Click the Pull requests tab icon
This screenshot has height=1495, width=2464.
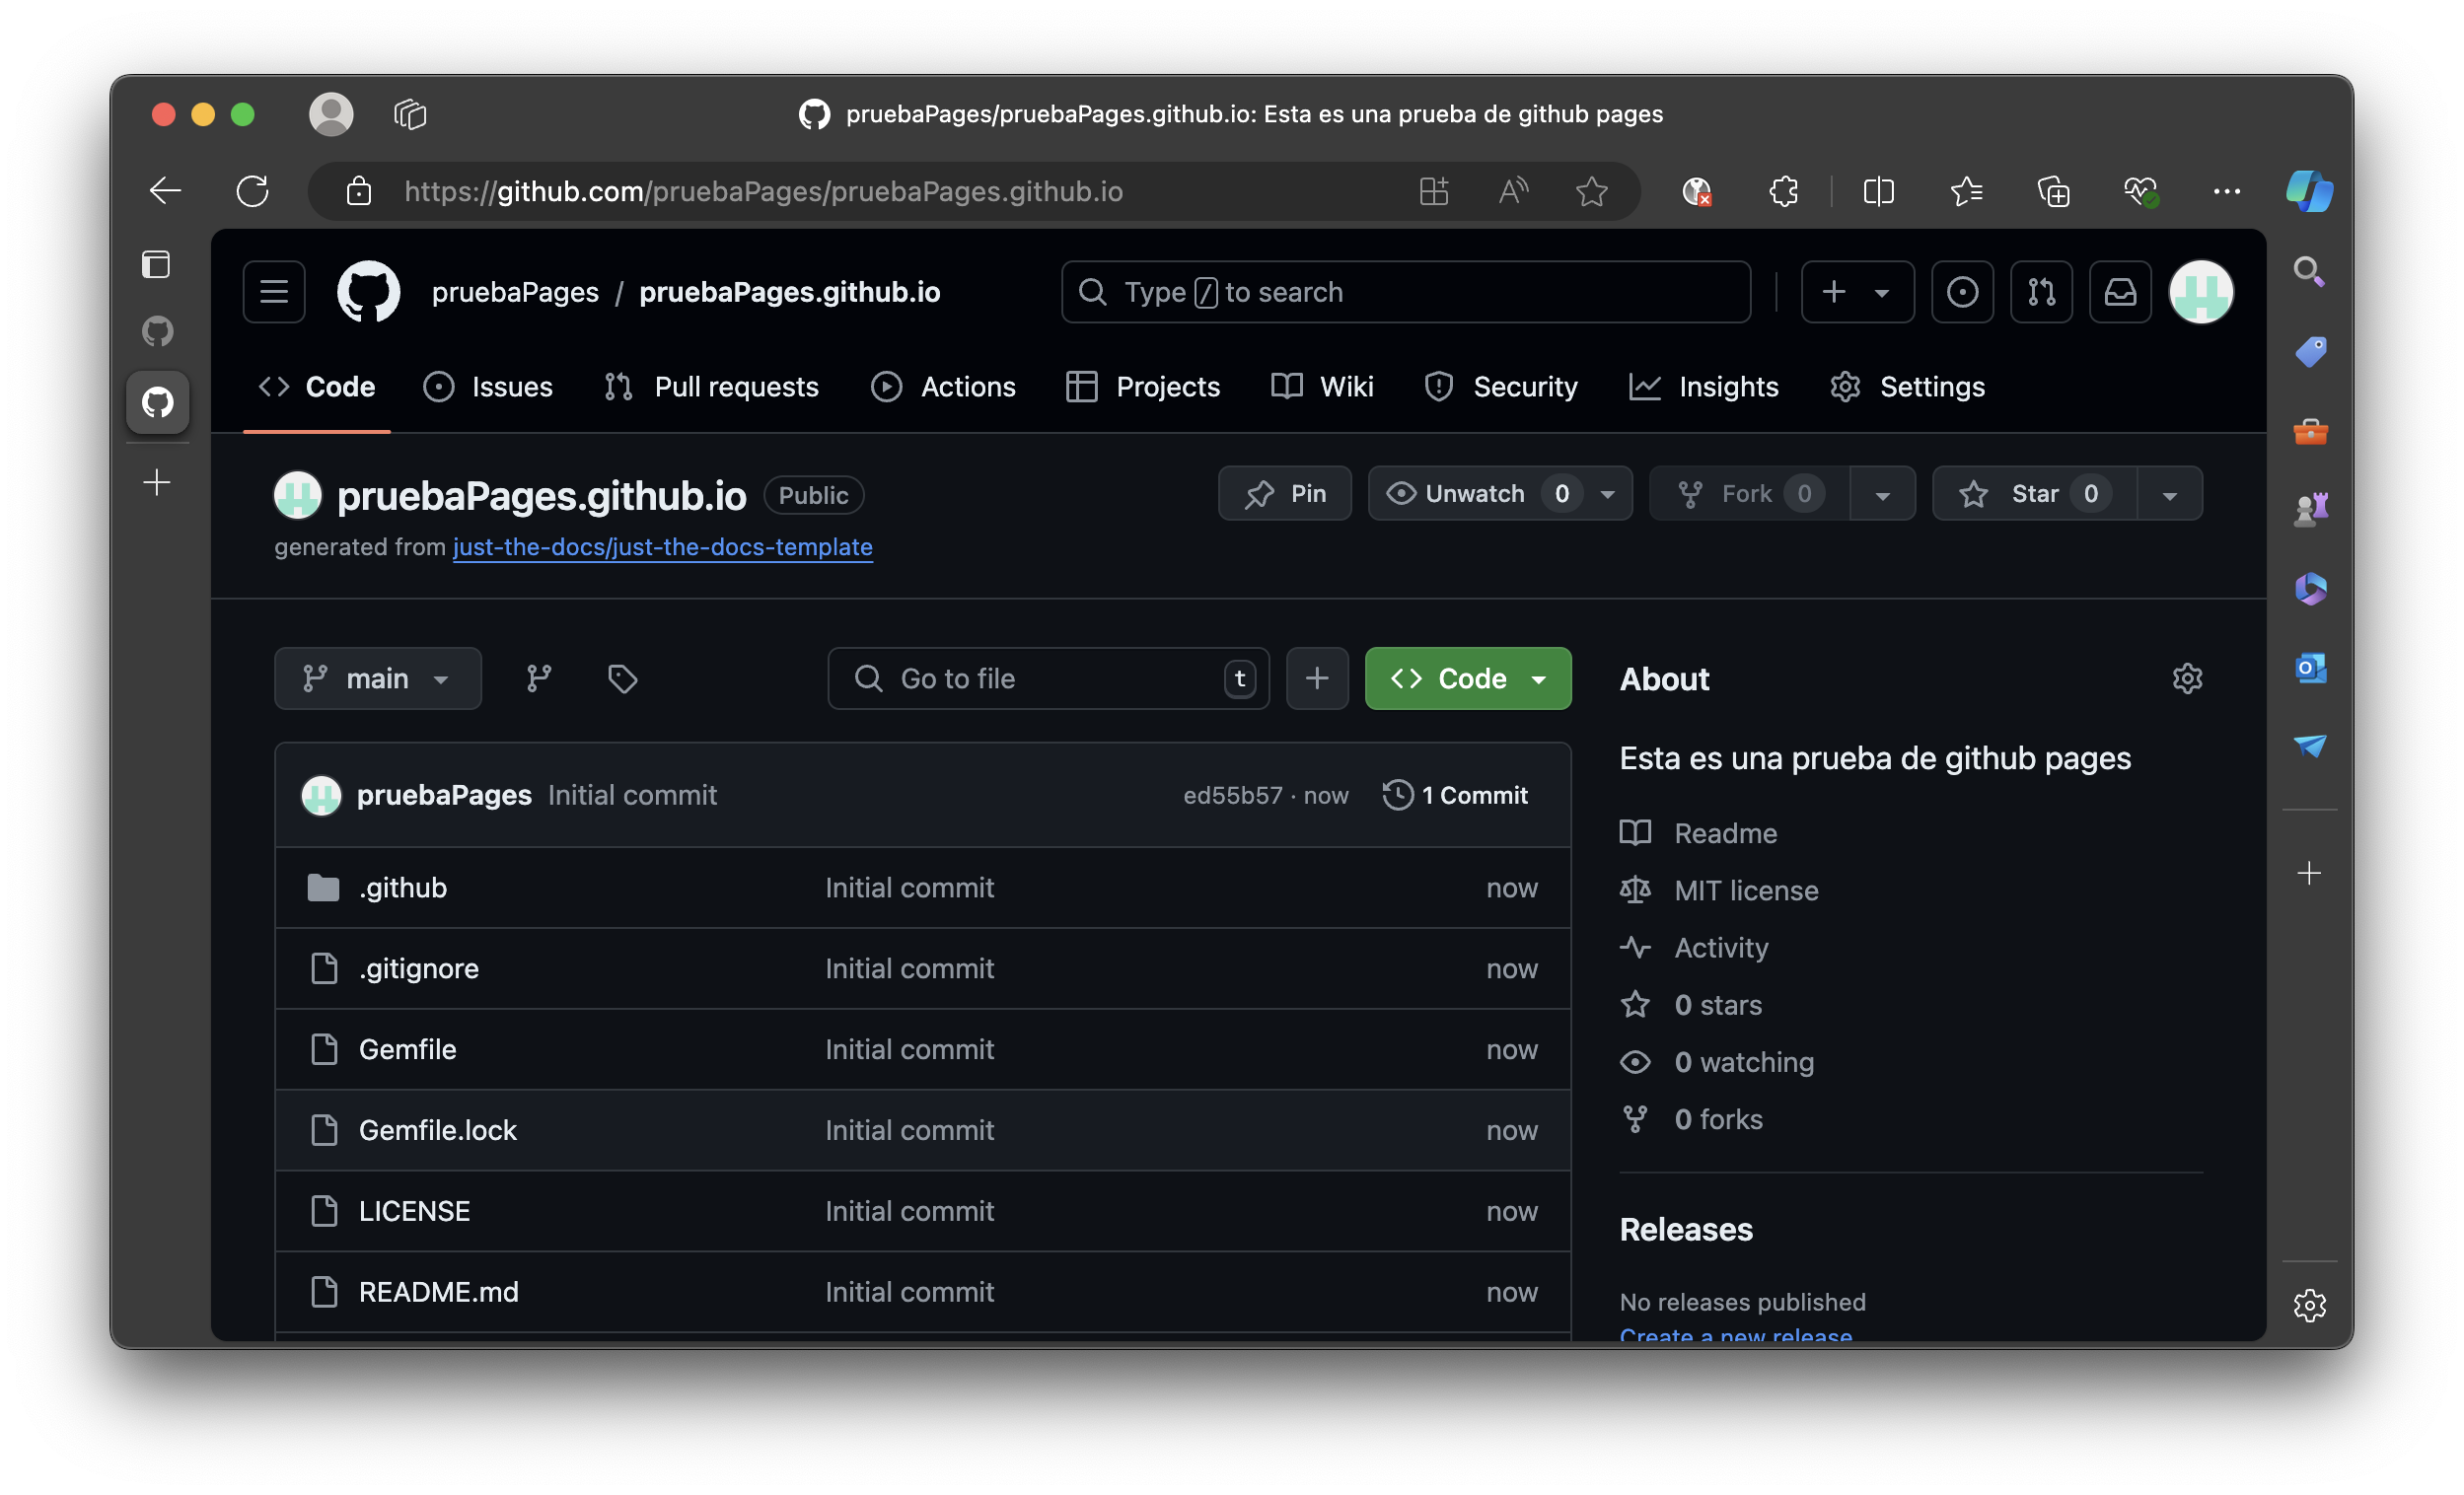[617, 387]
